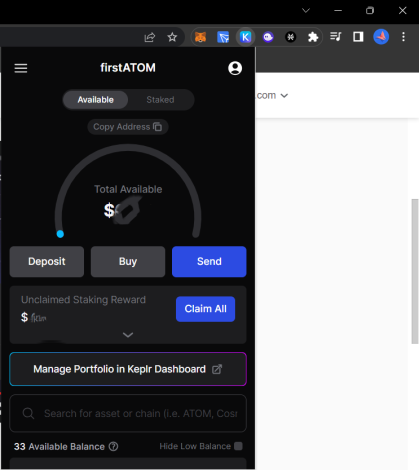Click the Copy Address button
419x470 pixels.
(128, 127)
